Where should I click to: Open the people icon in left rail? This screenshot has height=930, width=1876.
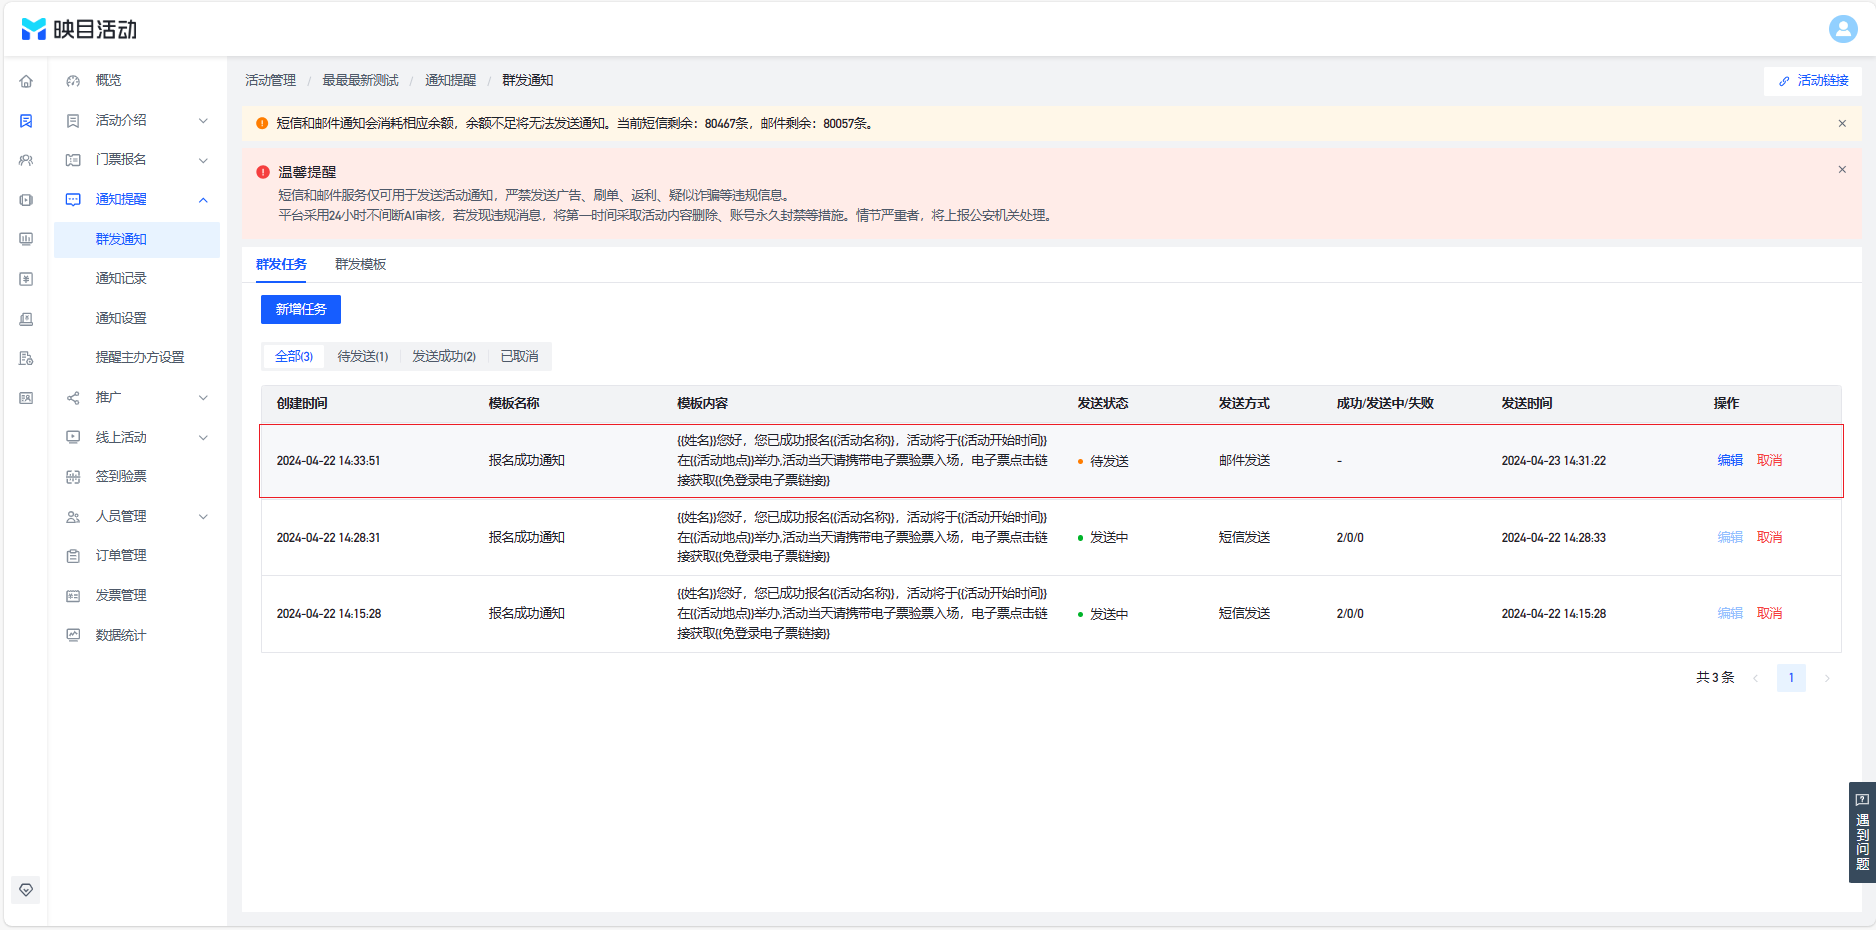click(x=26, y=160)
